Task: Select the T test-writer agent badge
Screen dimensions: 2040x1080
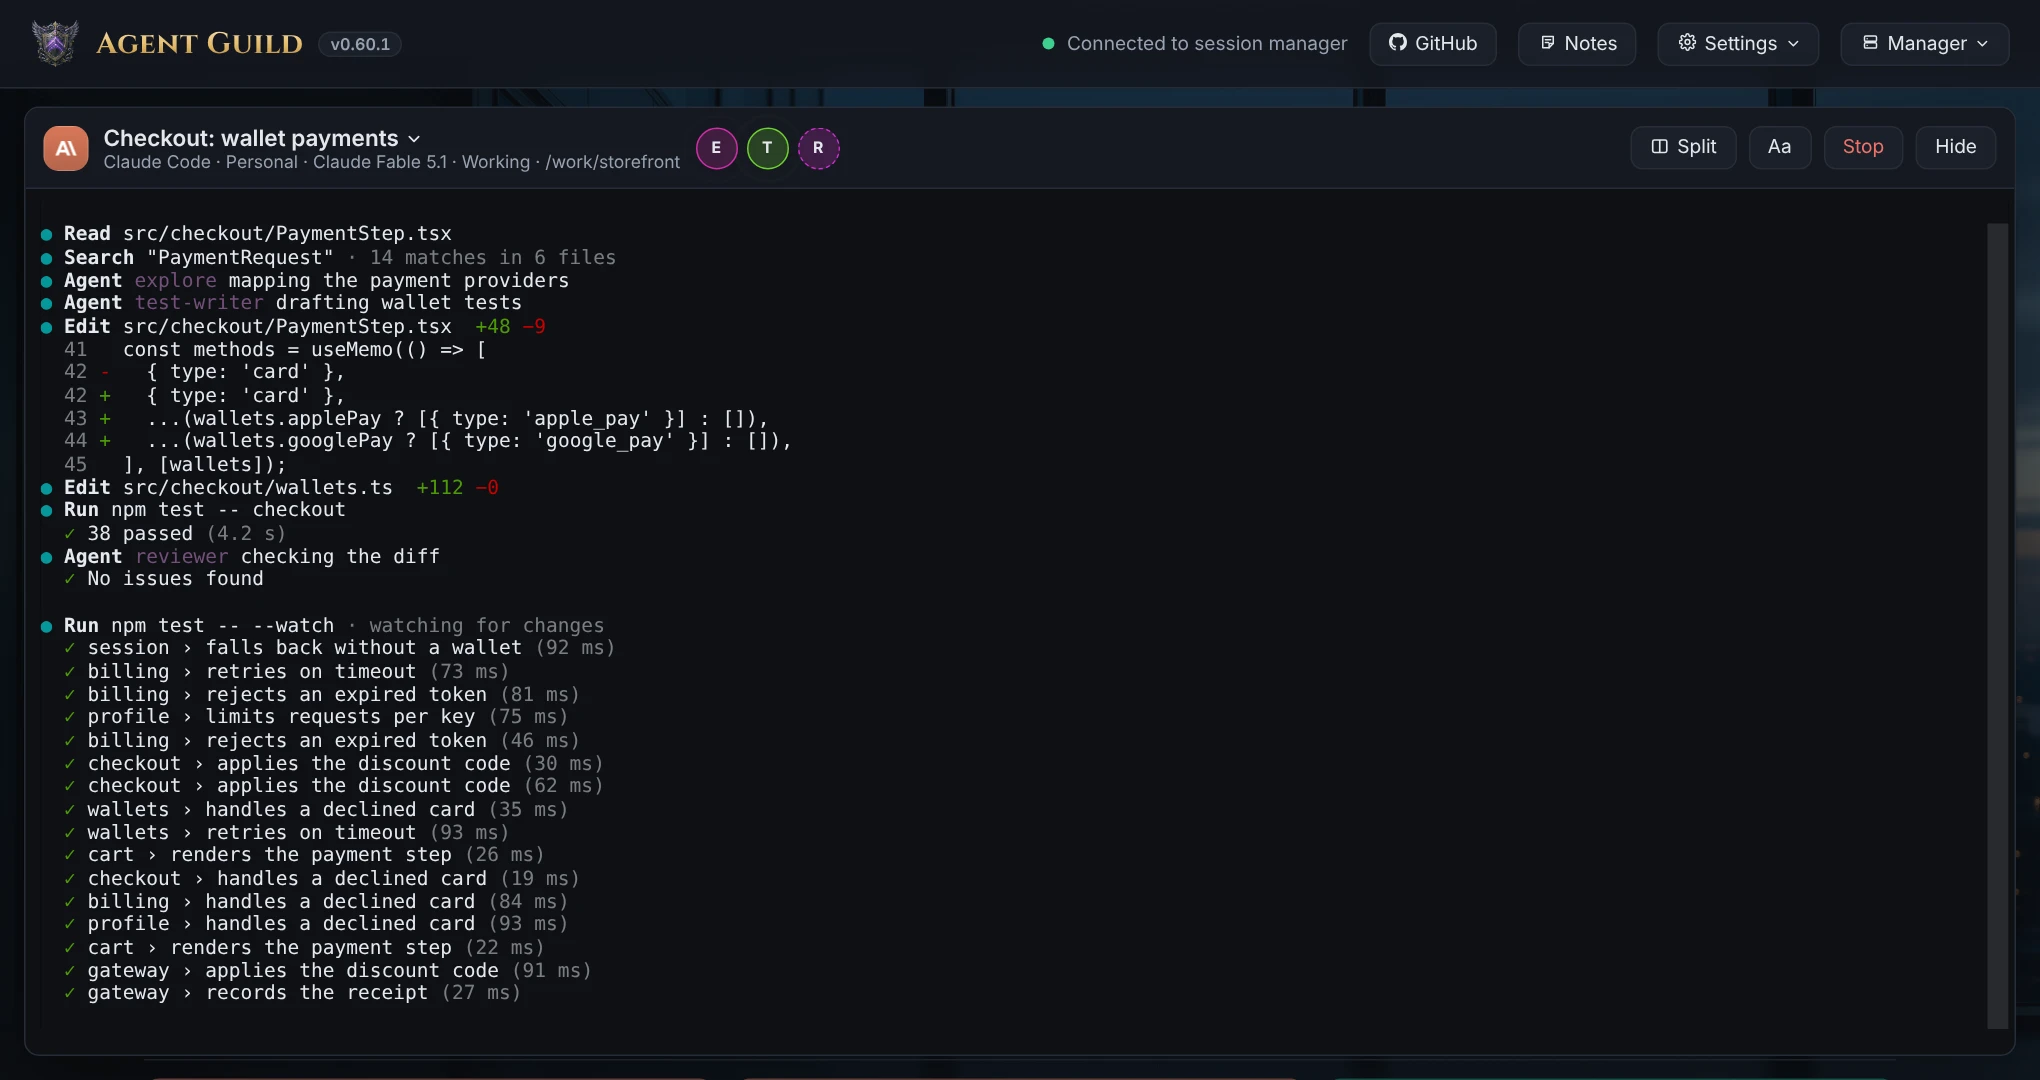Action: [x=767, y=148]
